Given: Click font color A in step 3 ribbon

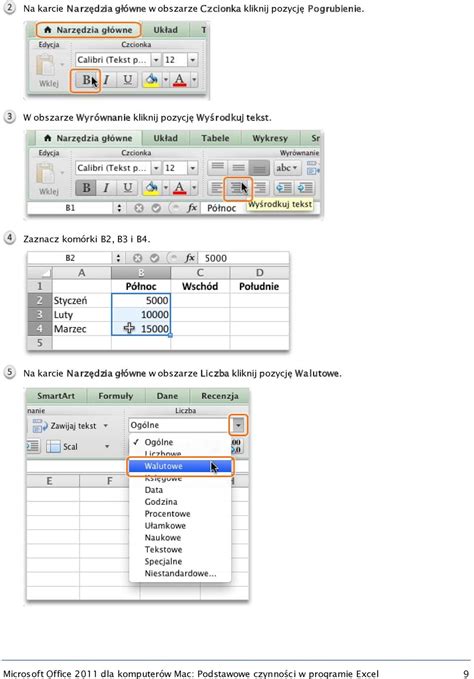Looking at the screenshot, I should (x=179, y=188).
